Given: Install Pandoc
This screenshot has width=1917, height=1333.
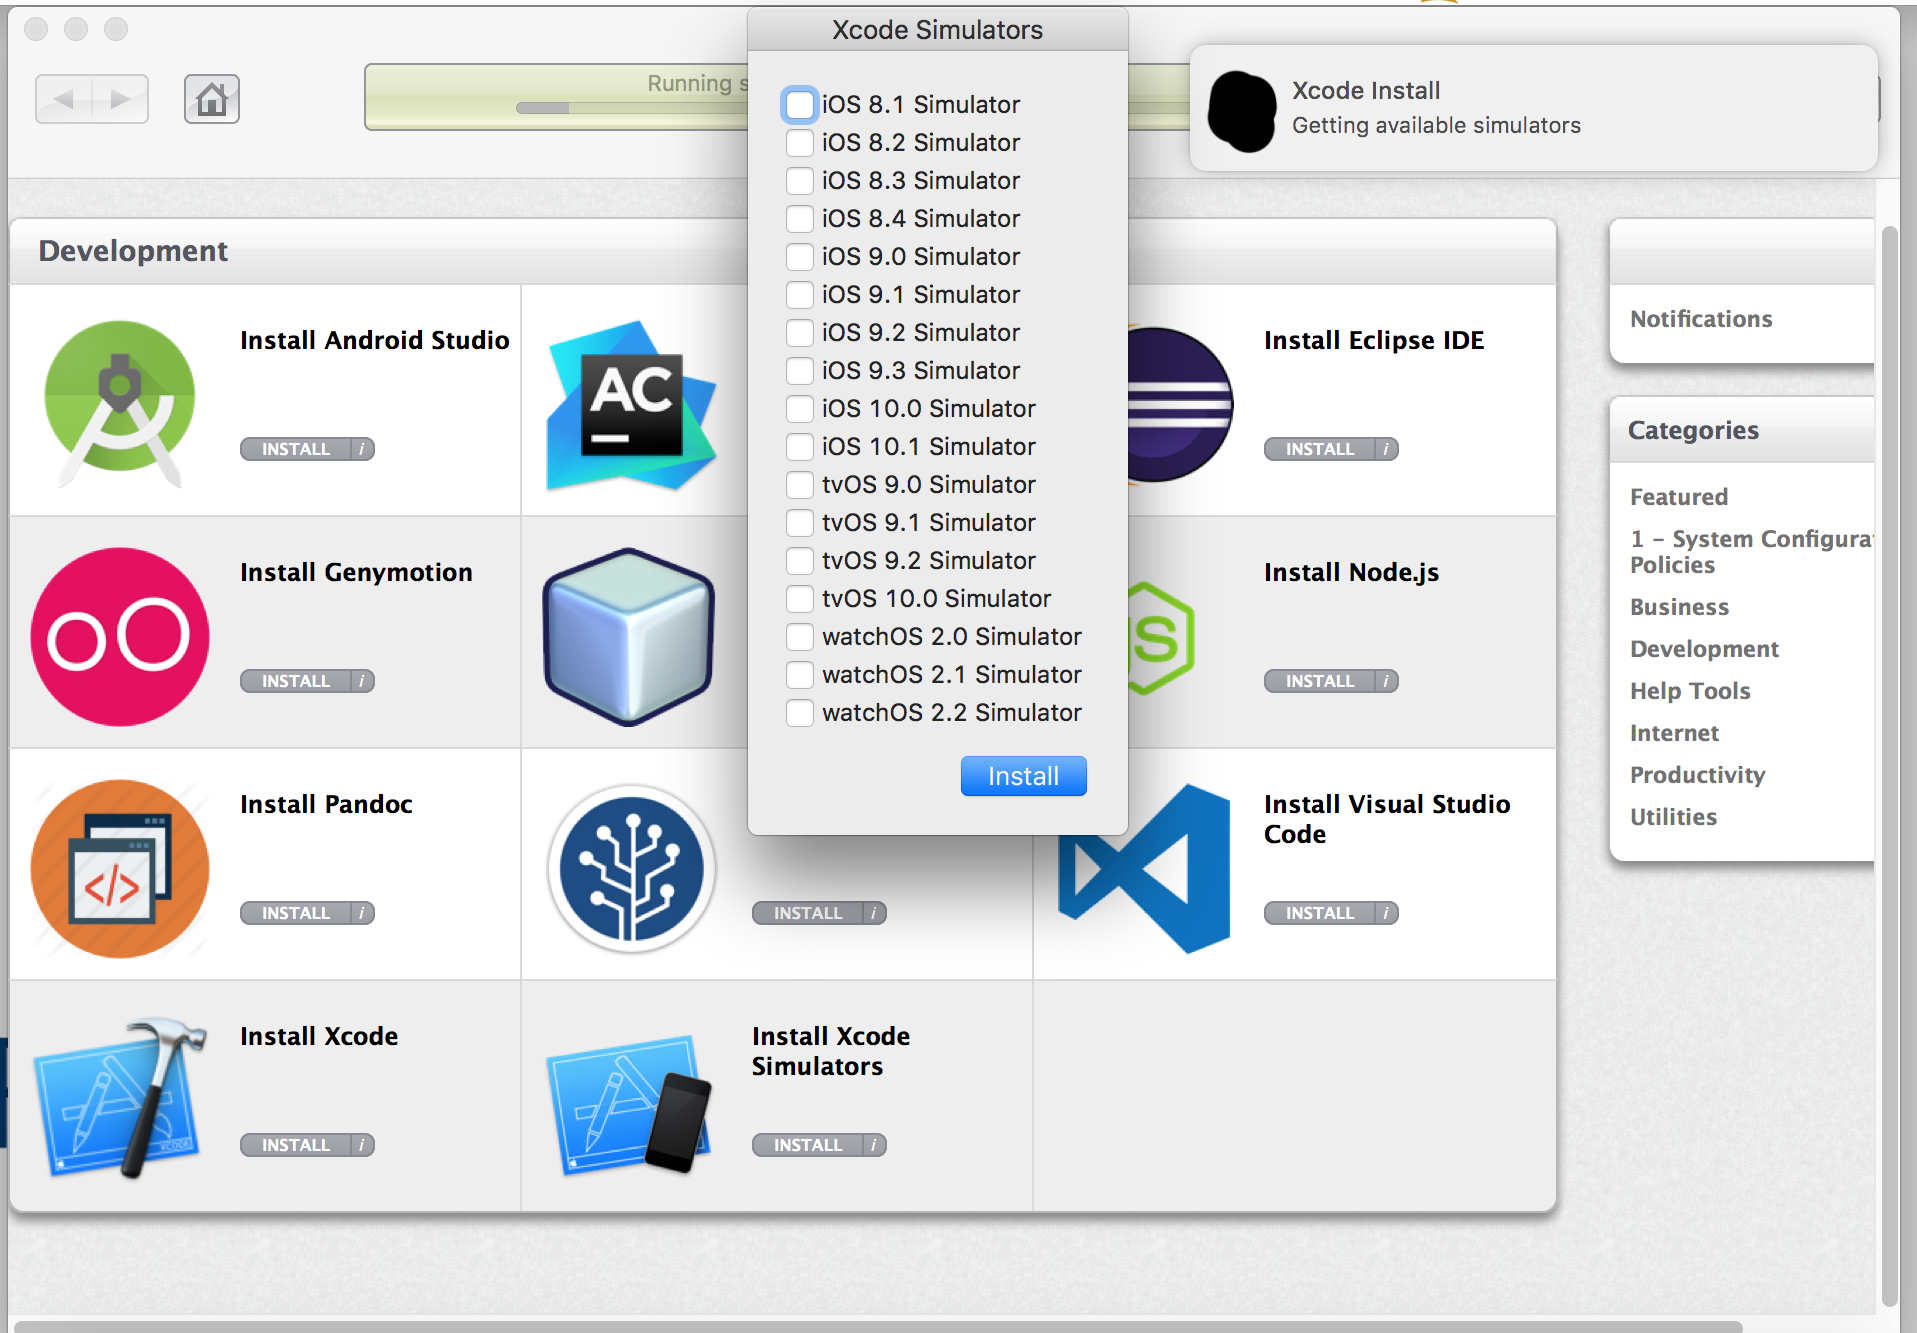Looking at the screenshot, I should click(x=296, y=913).
